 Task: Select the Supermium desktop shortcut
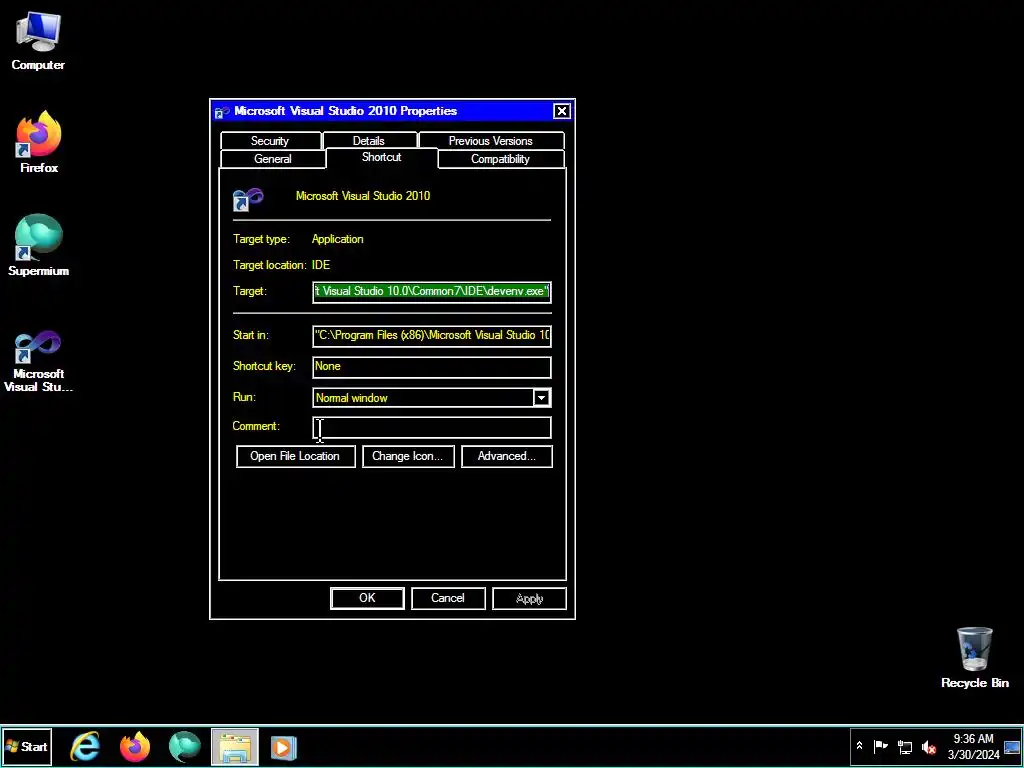click(39, 246)
